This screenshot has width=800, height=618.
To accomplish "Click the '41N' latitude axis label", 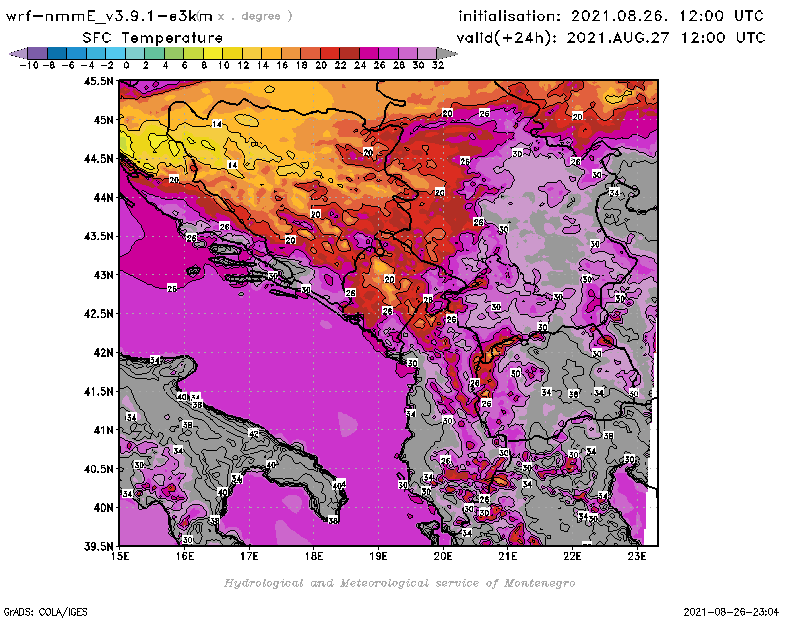I will [103, 430].
